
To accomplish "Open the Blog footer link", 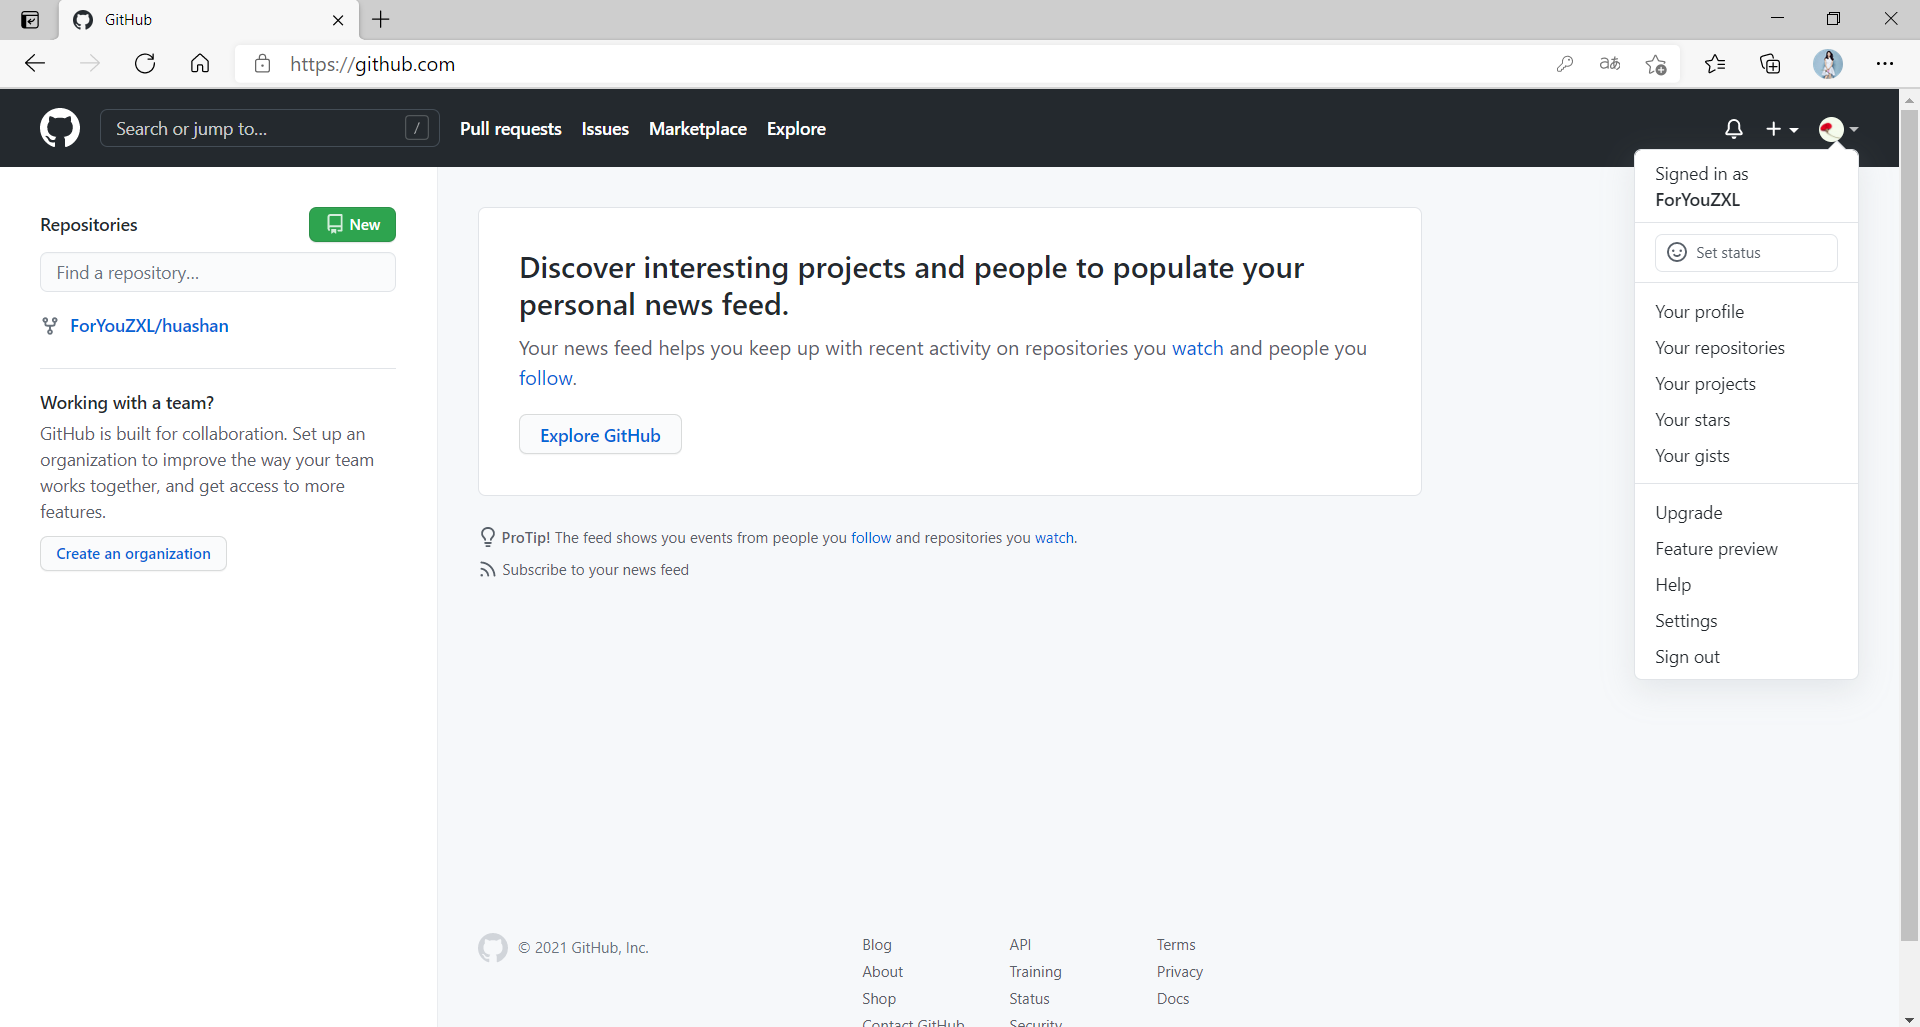I will pos(877,945).
